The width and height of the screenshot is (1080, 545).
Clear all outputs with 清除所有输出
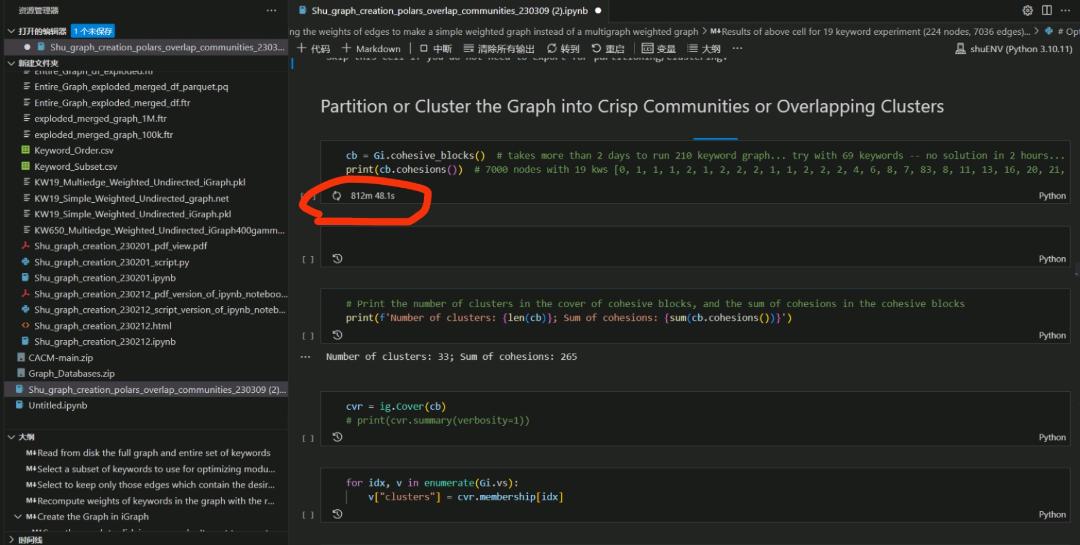click(x=498, y=48)
